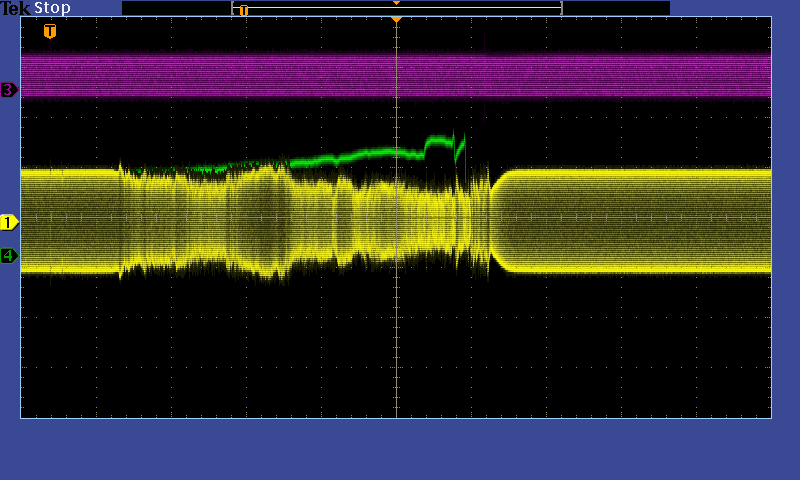800x480 pixels.
Task: Click the small orange marker atop record bar
Action: pyautogui.click(x=396, y=3)
